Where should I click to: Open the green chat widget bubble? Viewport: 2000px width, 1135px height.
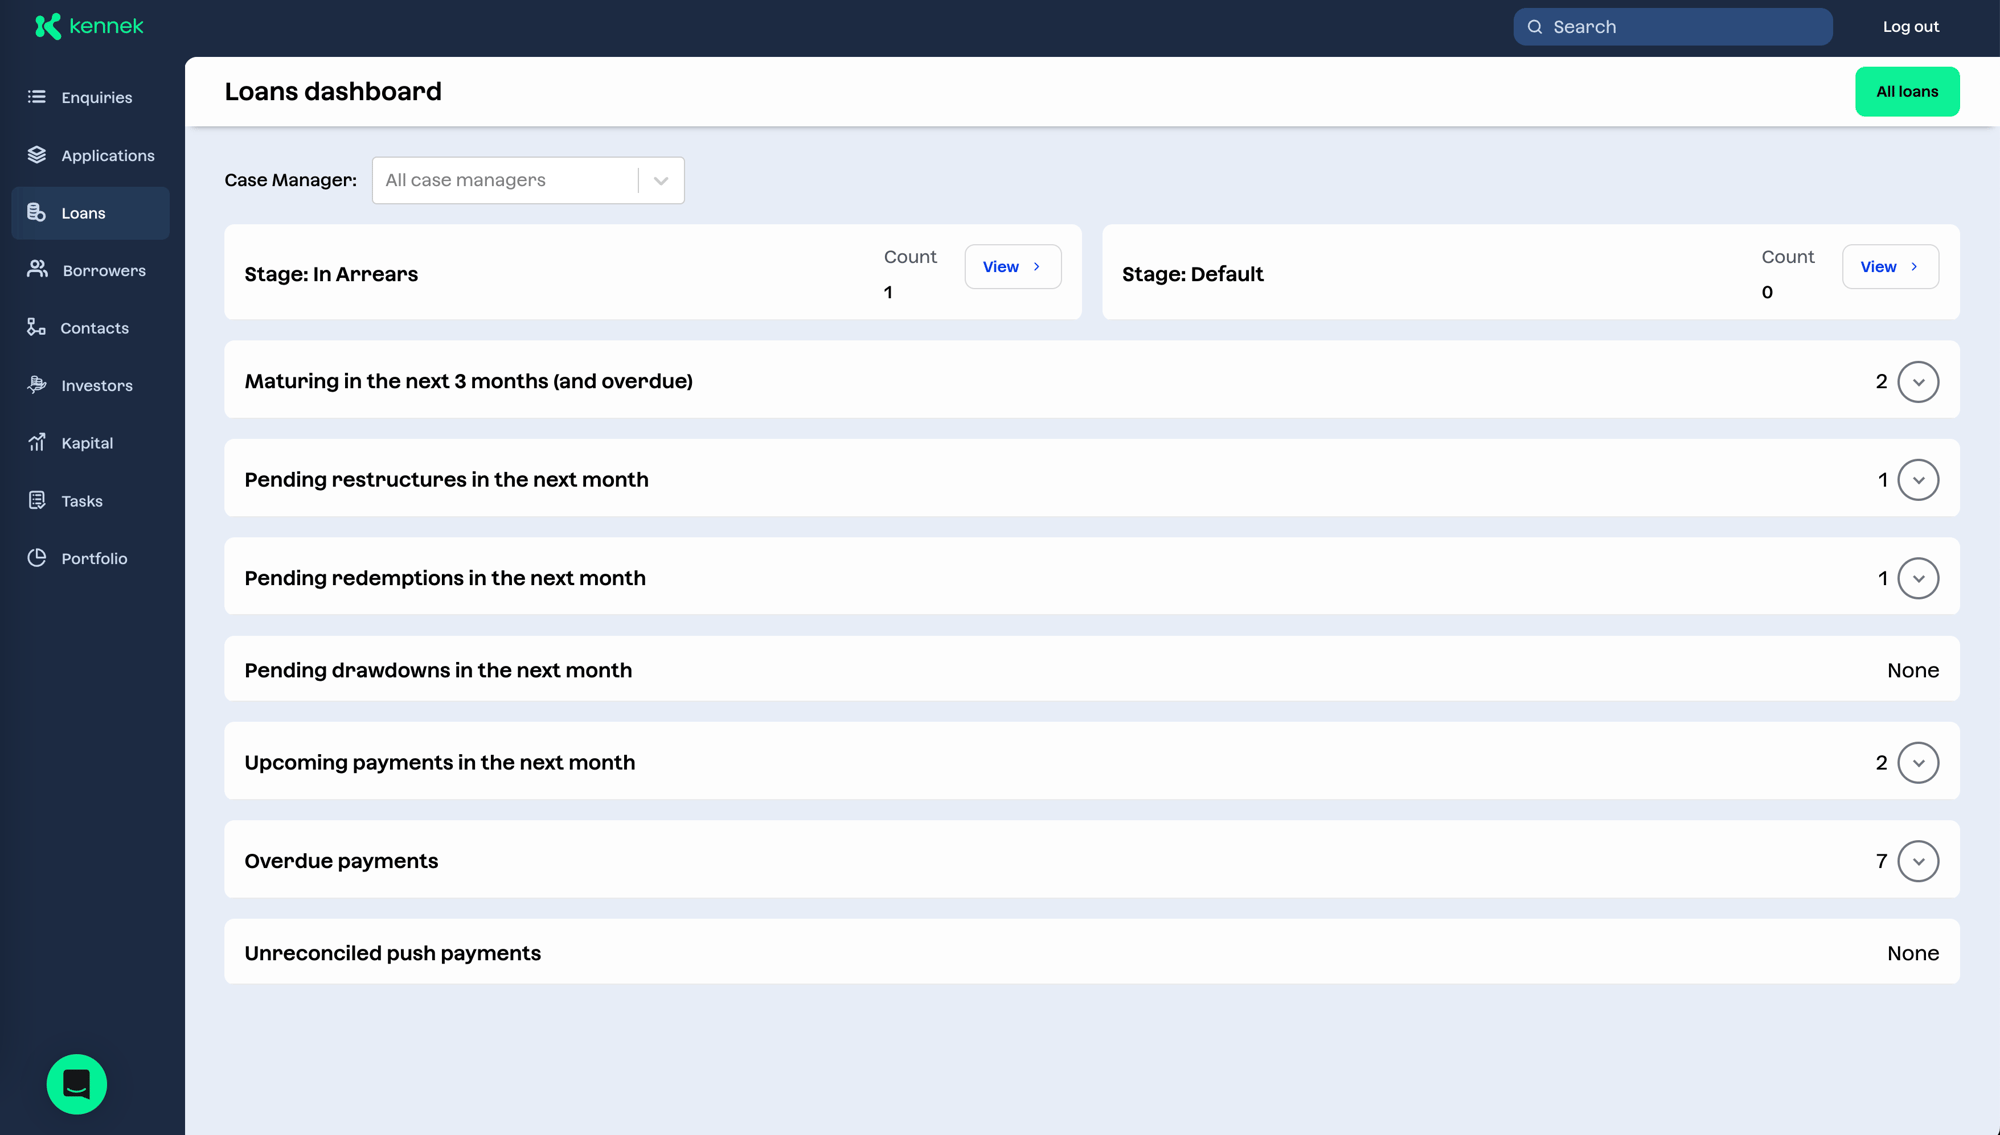click(x=77, y=1084)
